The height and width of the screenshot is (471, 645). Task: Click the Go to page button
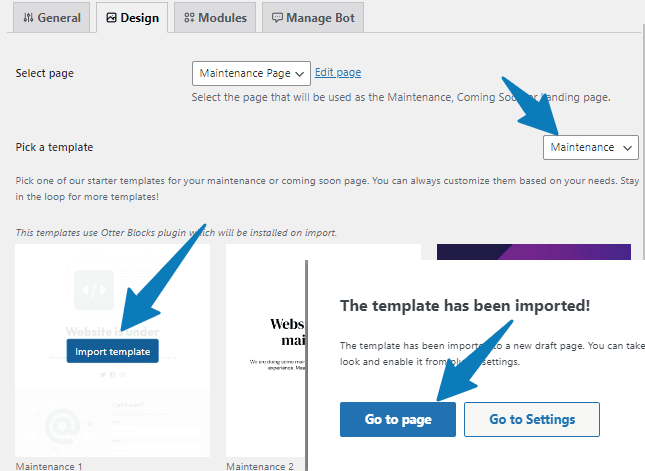[398, 420]
